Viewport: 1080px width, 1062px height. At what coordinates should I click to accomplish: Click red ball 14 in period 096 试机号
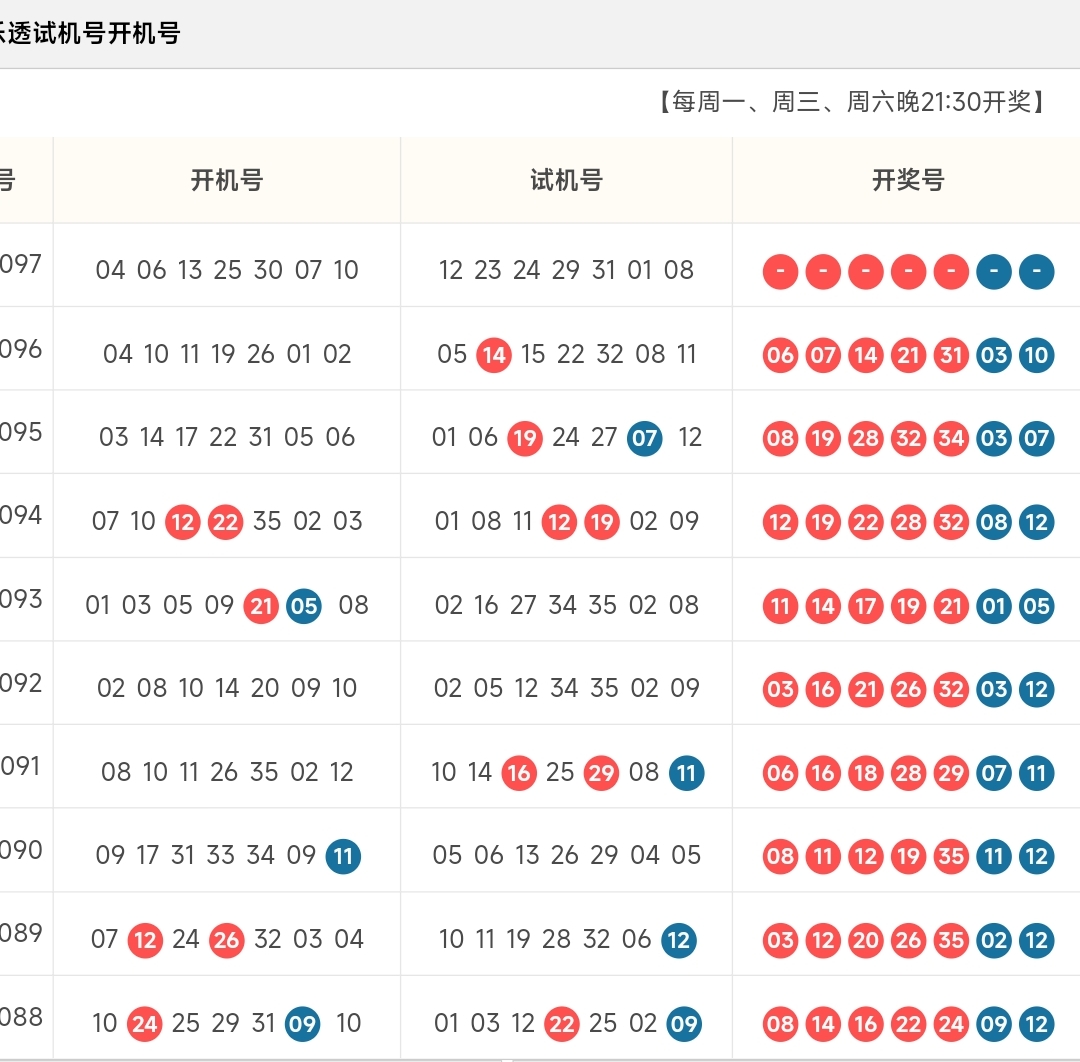(x=494, y=355)
